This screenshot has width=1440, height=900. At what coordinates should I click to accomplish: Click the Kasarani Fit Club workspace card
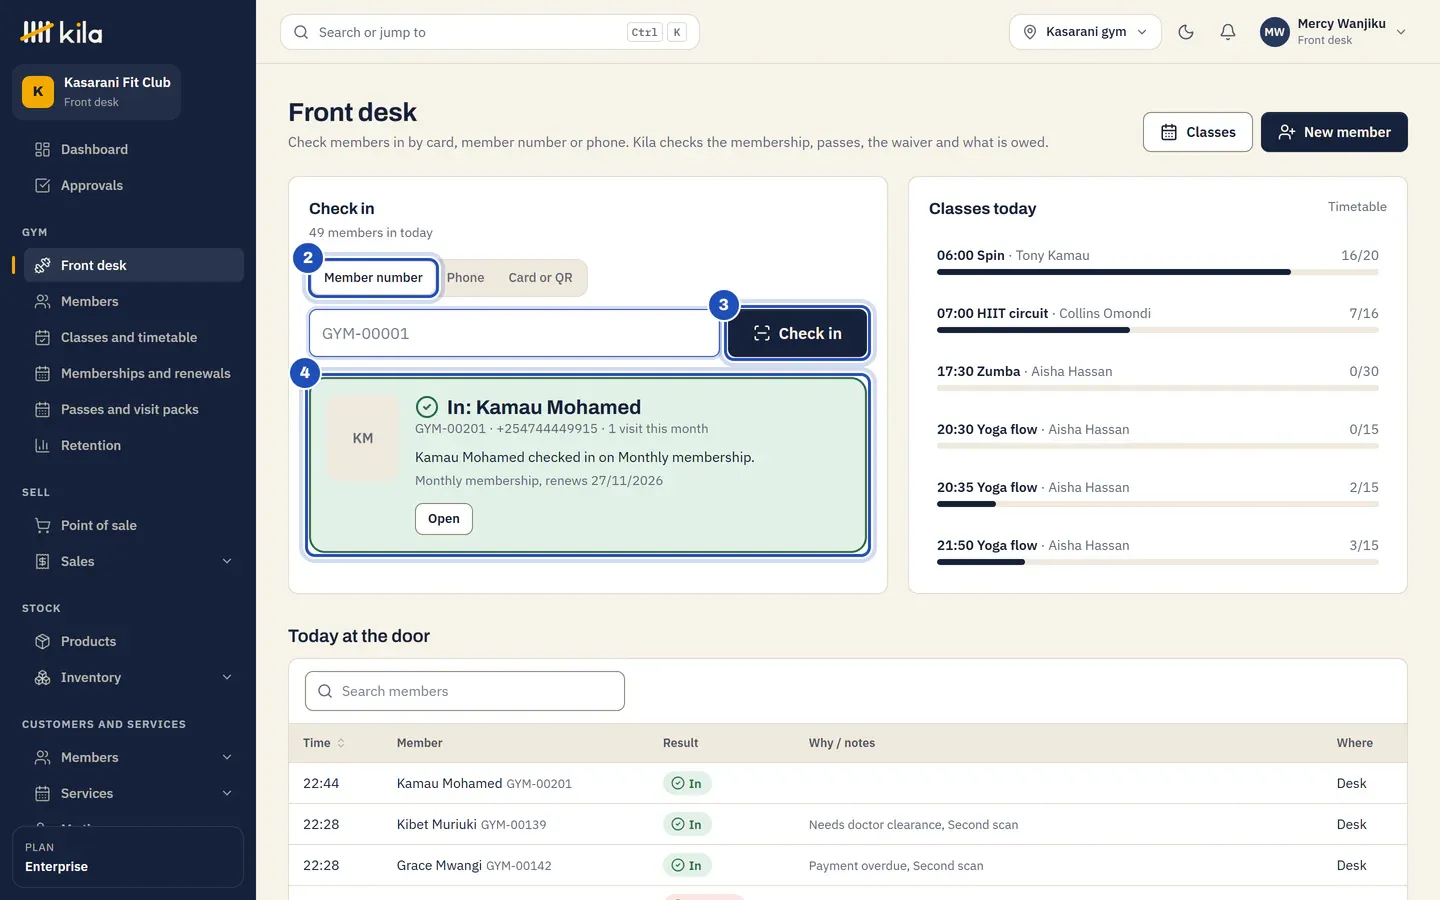[x=96, y=91]
